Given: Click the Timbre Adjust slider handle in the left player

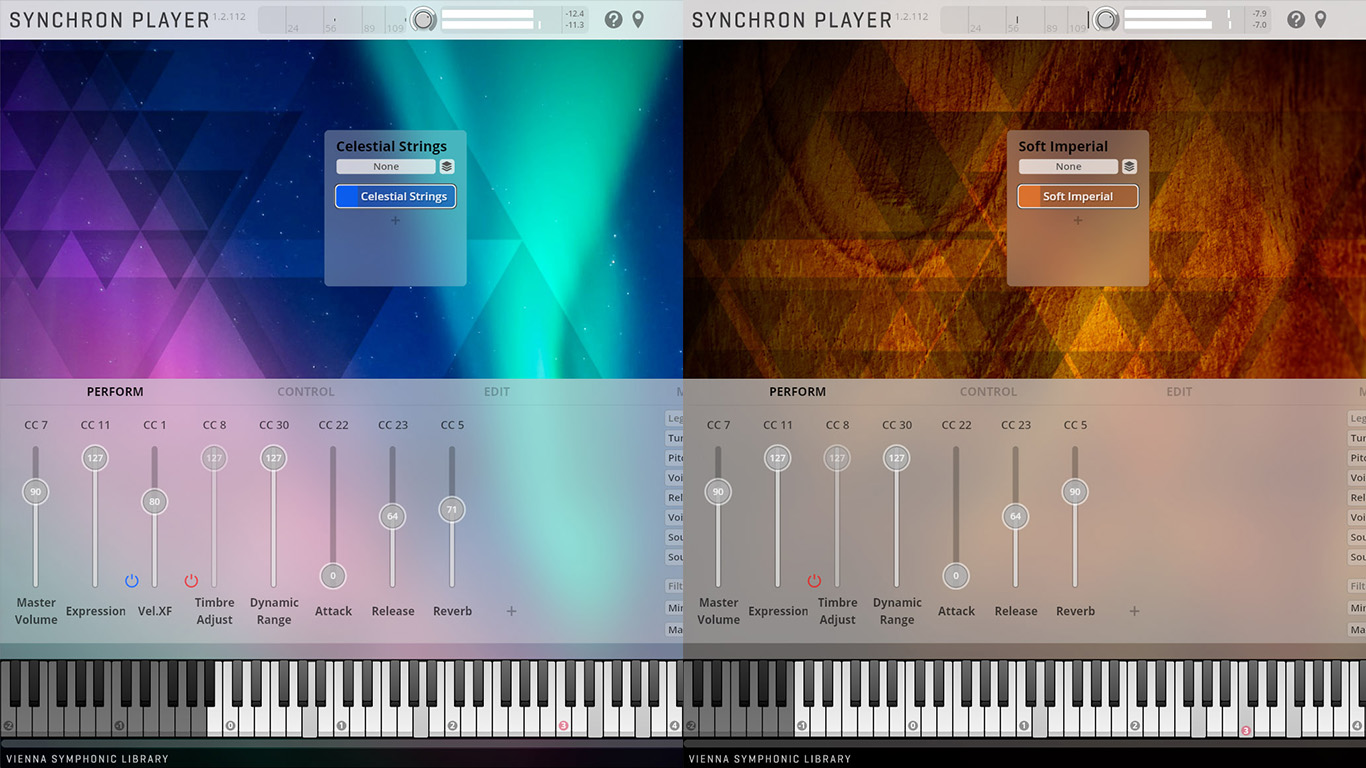Looking at the screenshot, I should click(214, 458).
